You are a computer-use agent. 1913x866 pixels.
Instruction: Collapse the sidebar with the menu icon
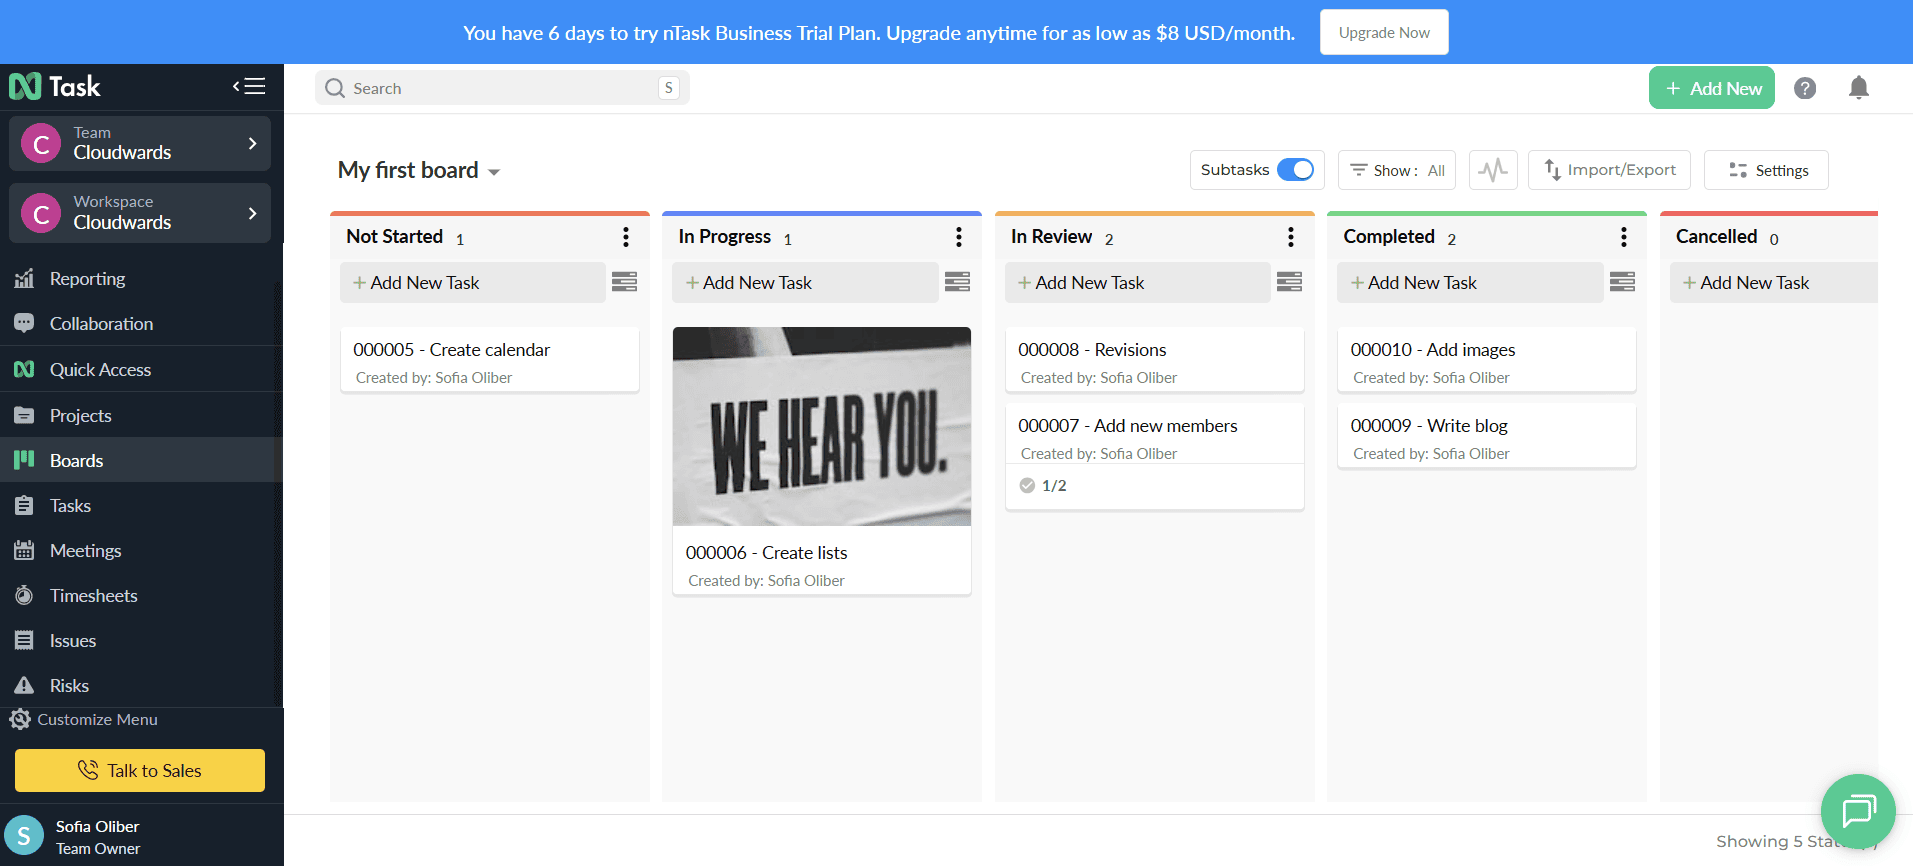(x=249, y=86)
